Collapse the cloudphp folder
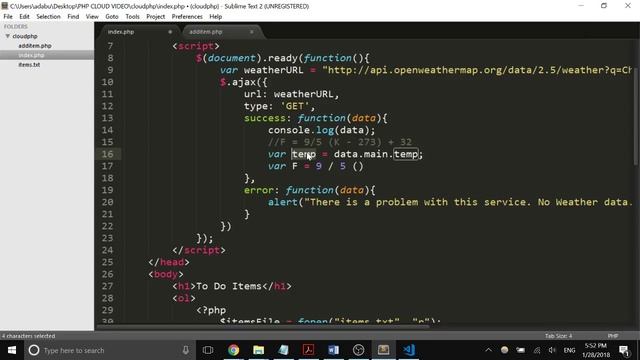Screen dimensions: 640x360 pyautogui.click(x=7, y=36)
